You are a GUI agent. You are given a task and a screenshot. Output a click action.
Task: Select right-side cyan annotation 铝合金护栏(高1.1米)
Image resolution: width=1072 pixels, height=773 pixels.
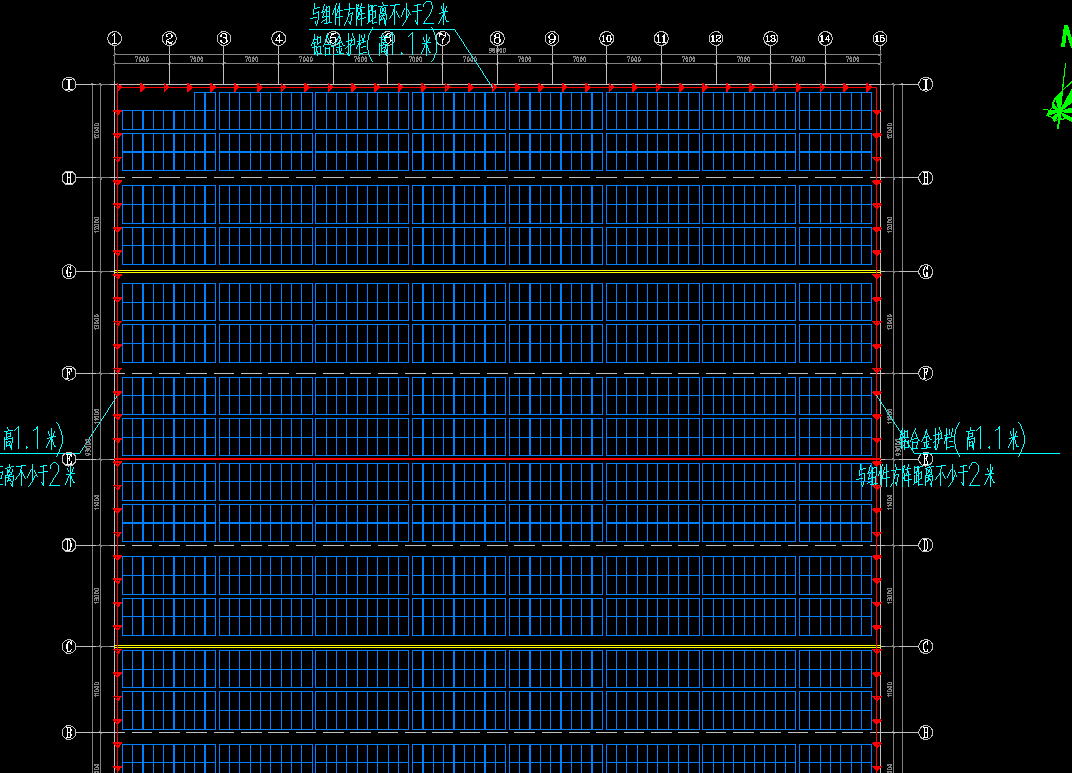point(961,438)
